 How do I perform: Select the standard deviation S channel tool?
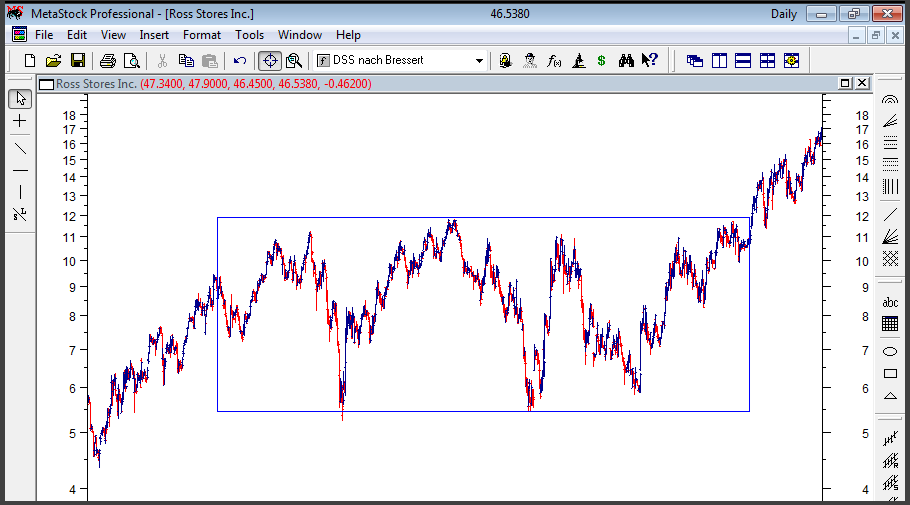(x=890, y=483)
